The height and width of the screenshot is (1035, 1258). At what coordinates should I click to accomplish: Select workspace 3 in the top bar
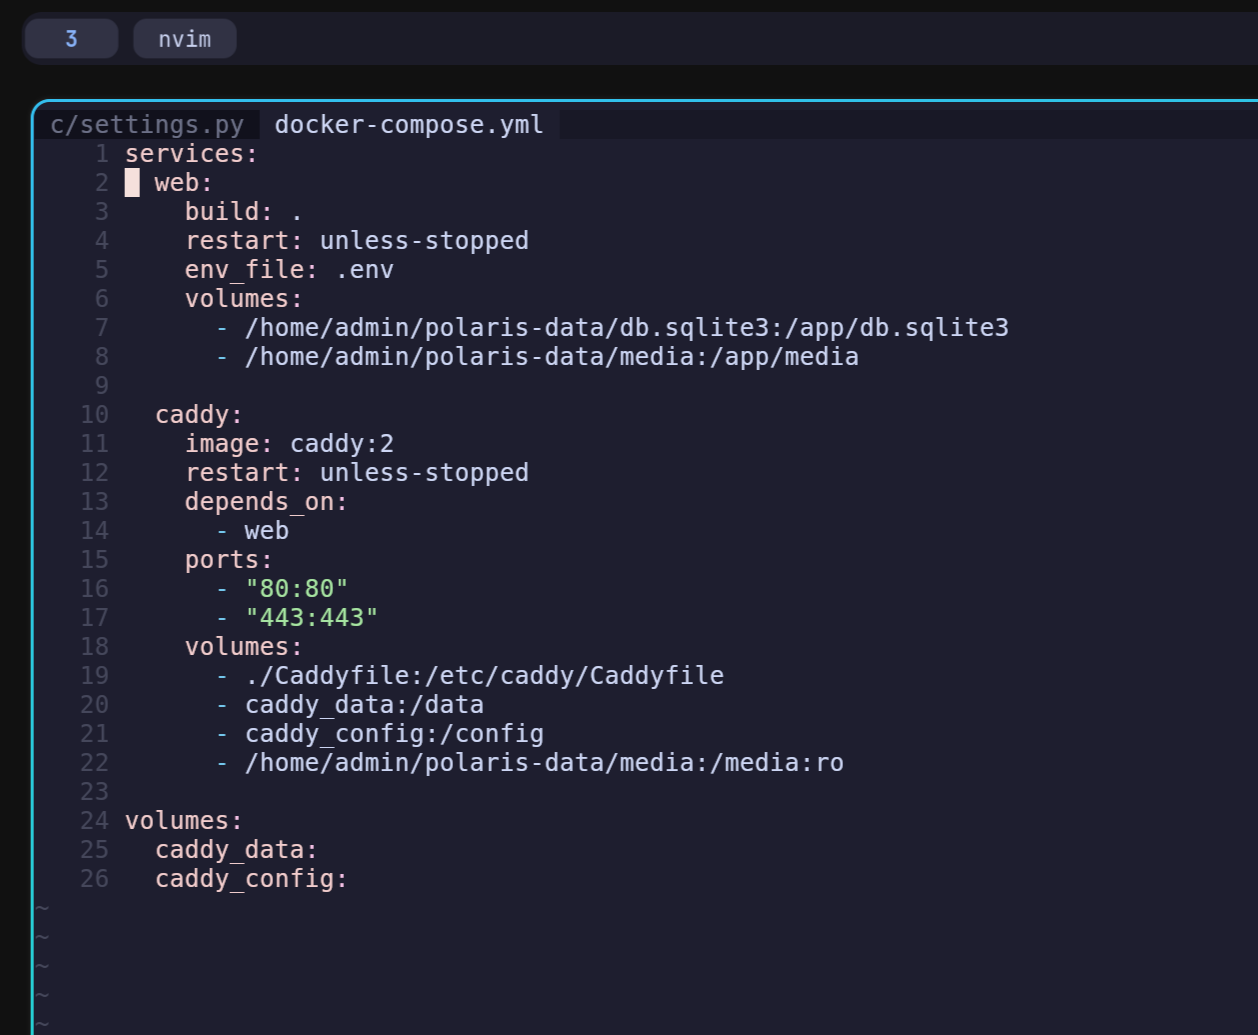pyautogui.click(x=71, y=39)
